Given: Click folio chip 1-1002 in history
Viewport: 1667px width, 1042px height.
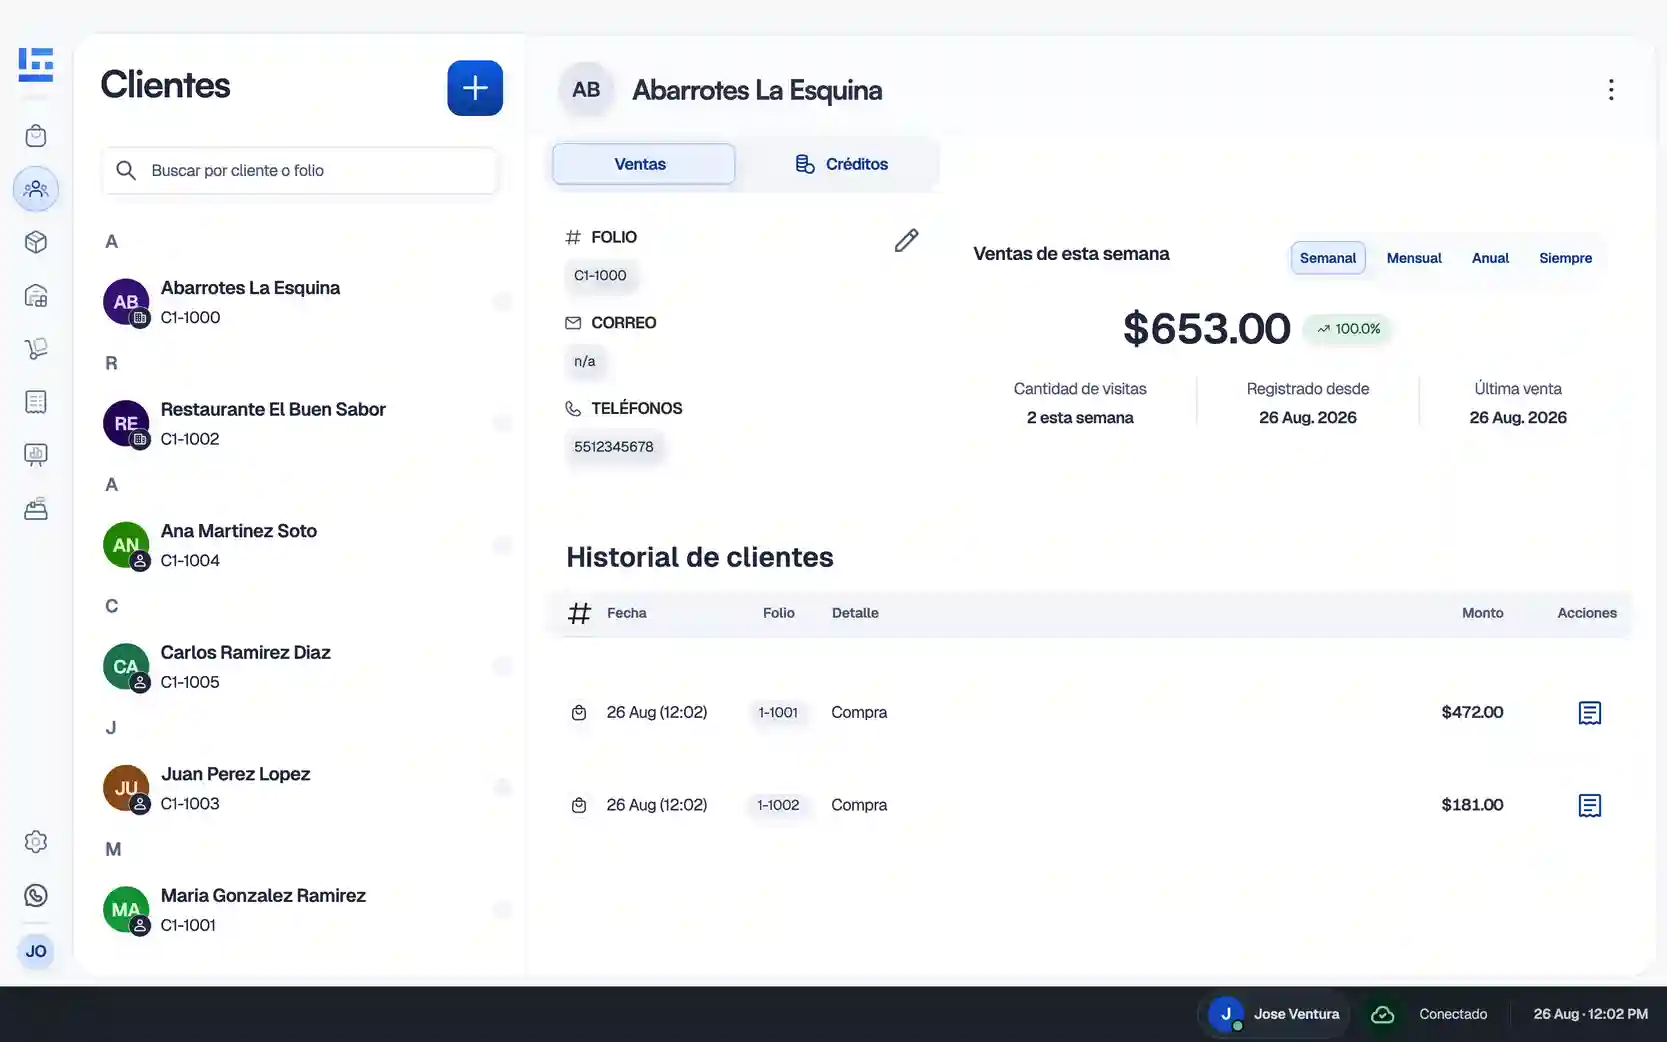Looking at the screenshot, I should 778,805.
